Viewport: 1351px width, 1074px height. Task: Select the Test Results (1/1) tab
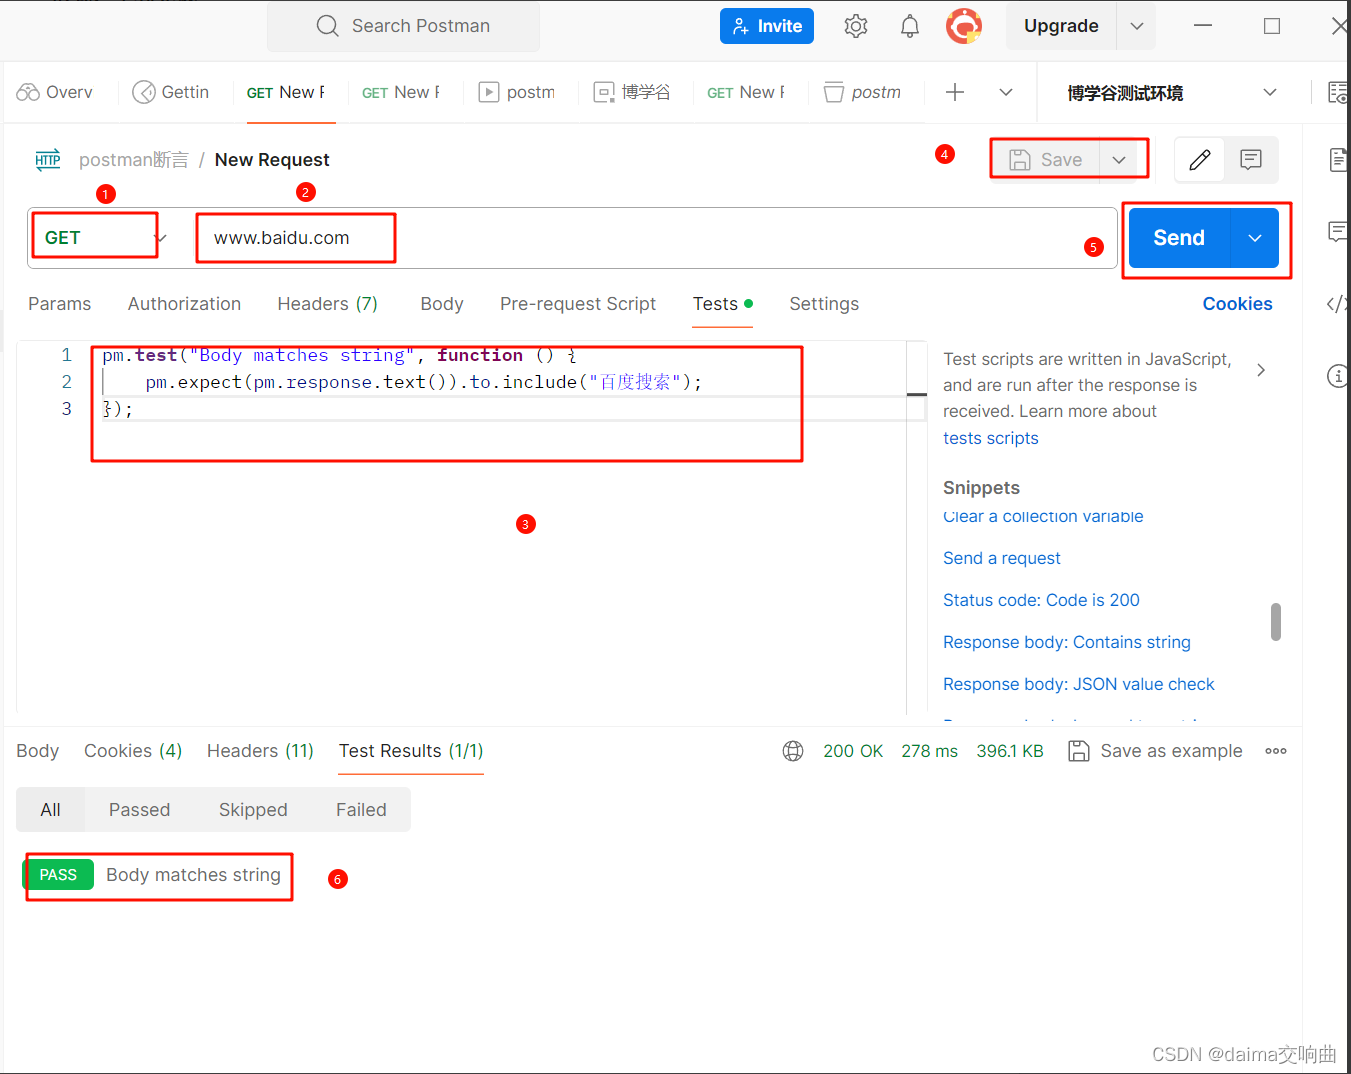(x=411, y=751)
